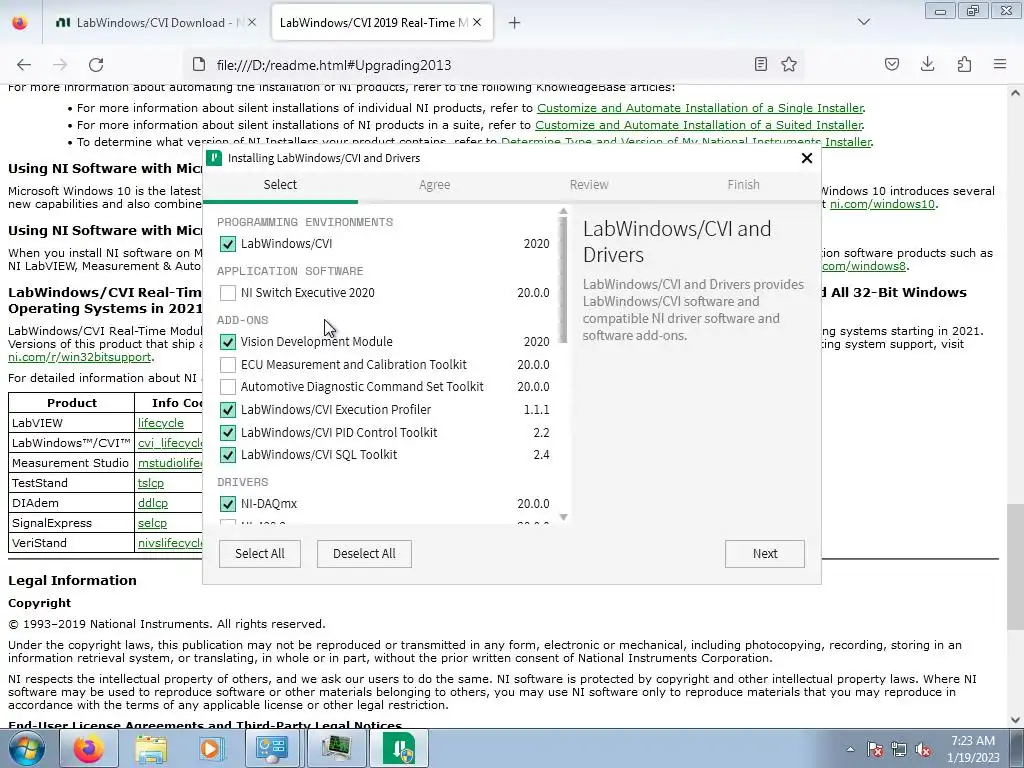The width and height of the screenshot is (1024, 768).
Task: Click the Firefox back arrow
Action: click(x=24, y=65)
